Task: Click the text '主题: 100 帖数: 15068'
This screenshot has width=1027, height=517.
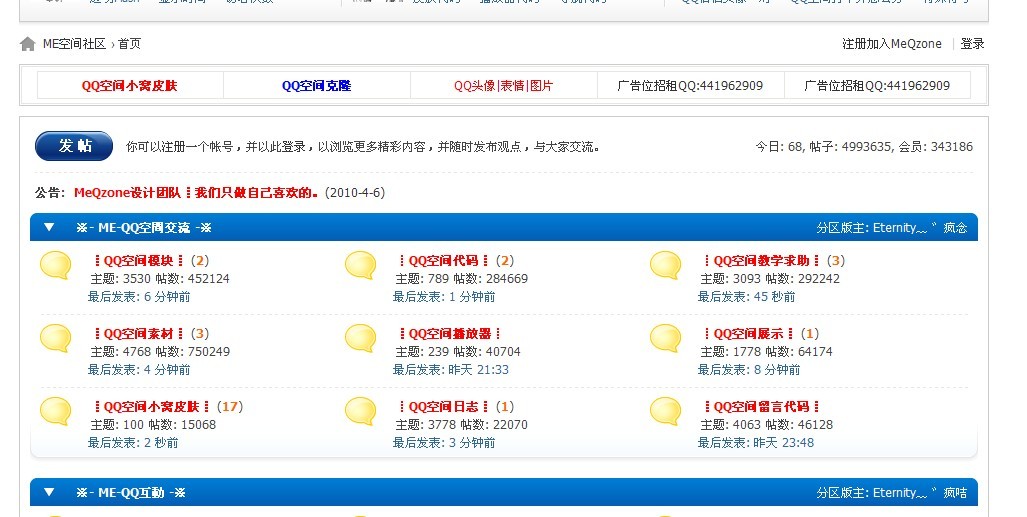Action: tap(153, 425)
